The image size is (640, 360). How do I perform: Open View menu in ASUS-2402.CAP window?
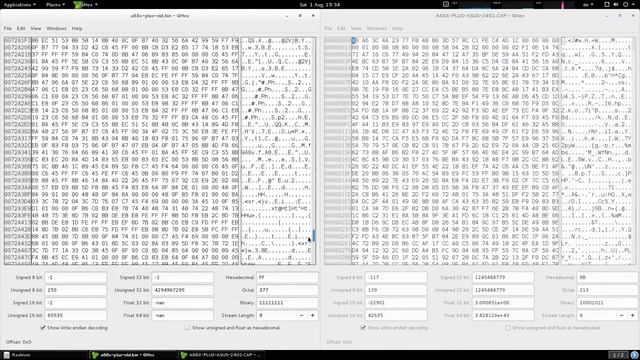[x=356, y=29]
